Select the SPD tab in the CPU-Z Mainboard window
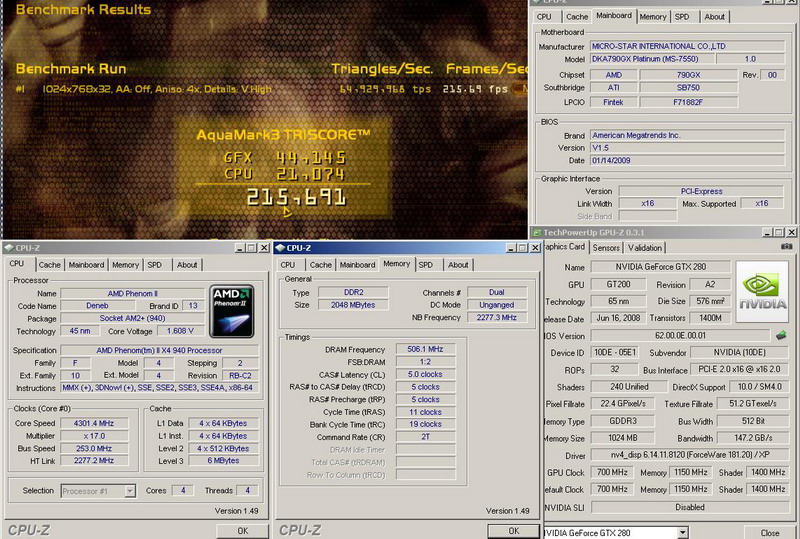Viewport: 800px width, 539px height. (x=682, y=17)
